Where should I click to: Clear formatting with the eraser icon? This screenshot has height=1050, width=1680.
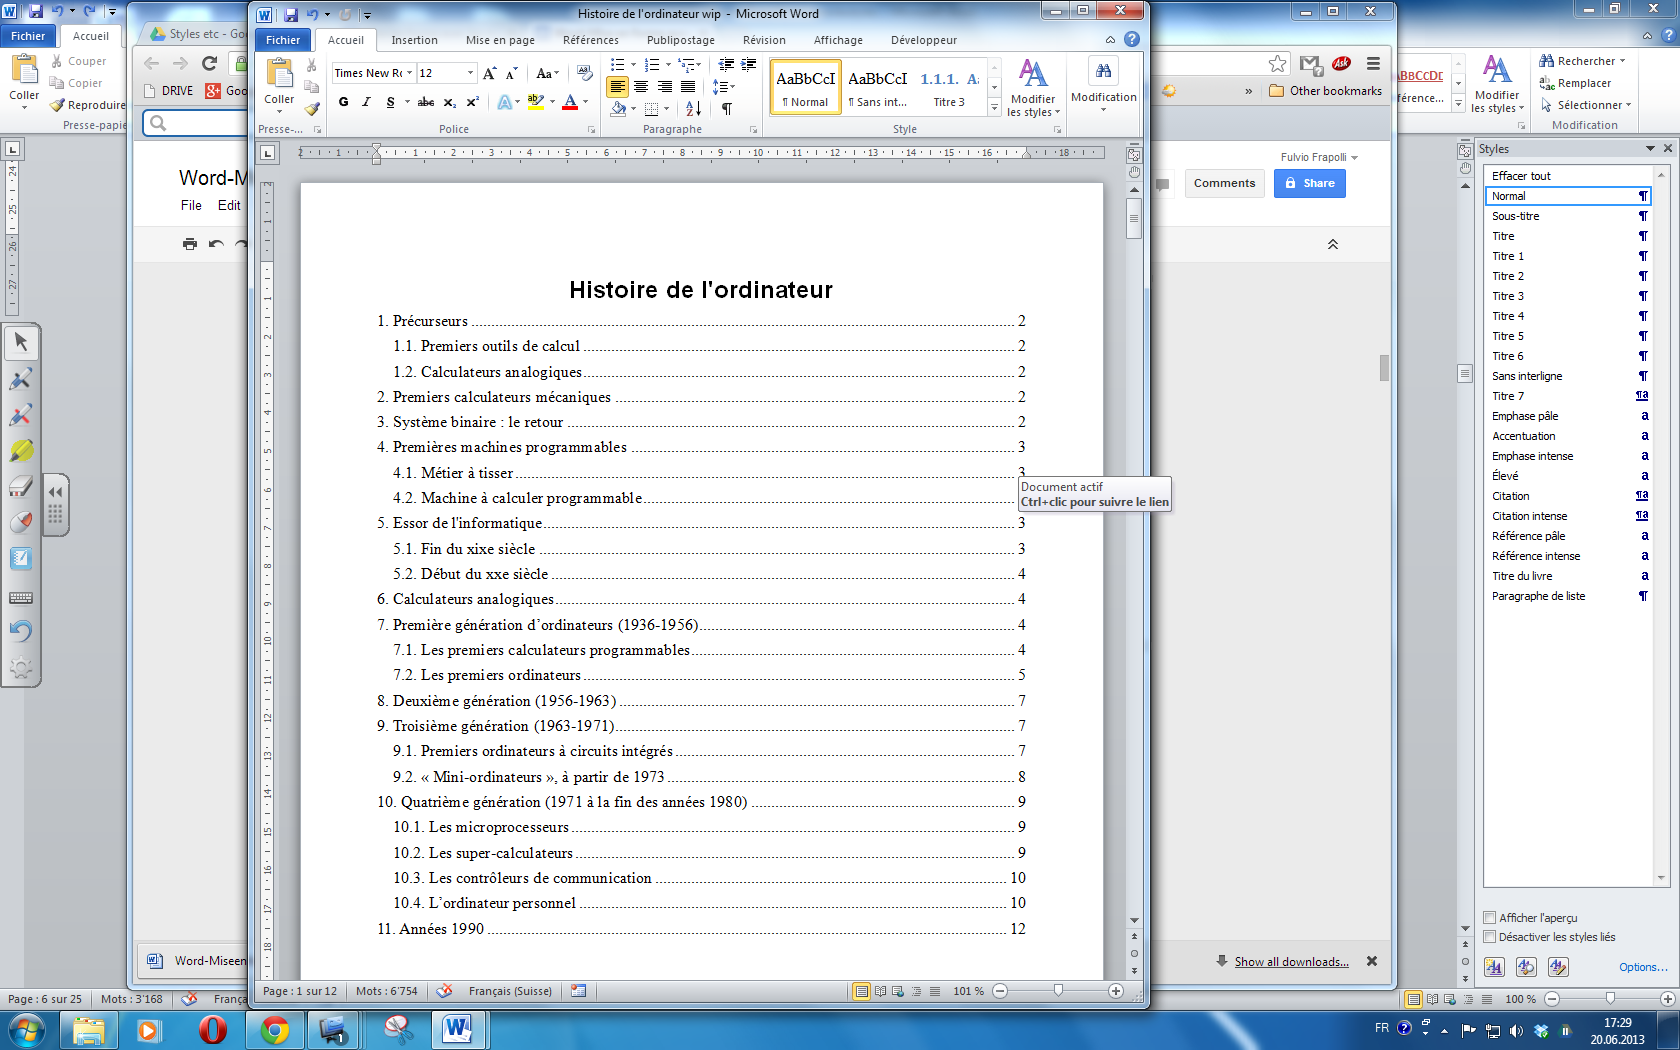pos(584,73)
